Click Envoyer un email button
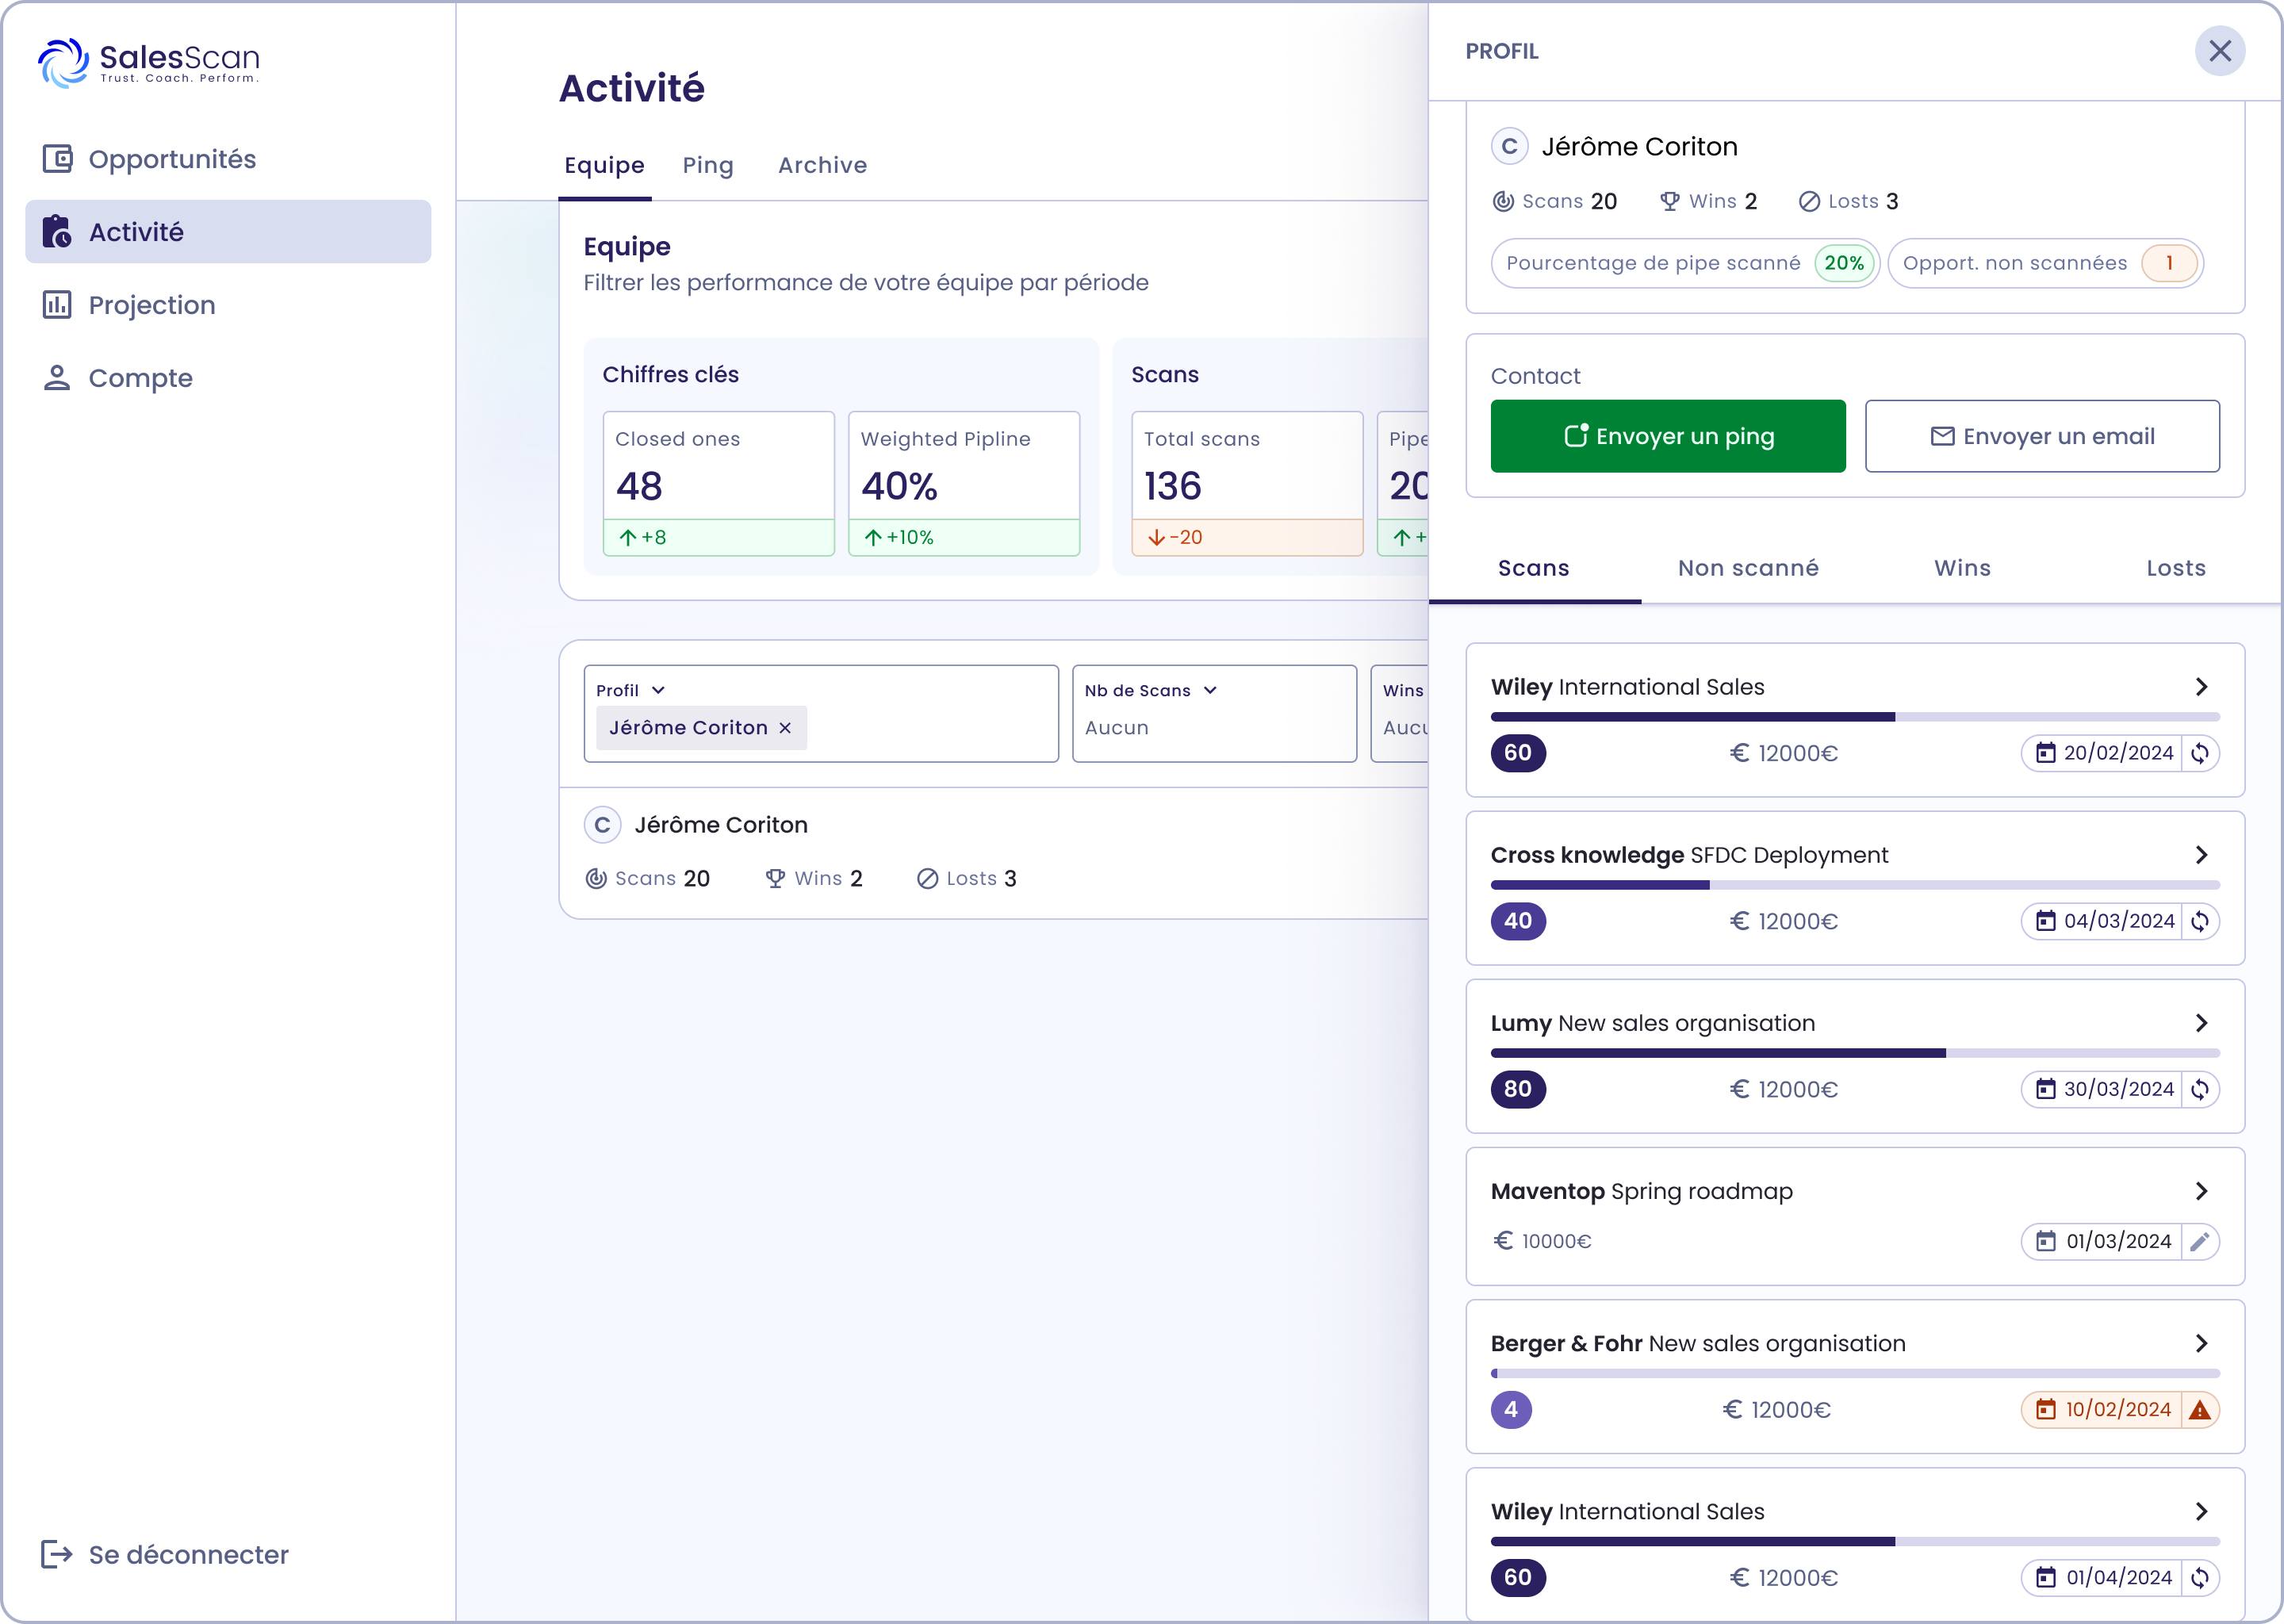 [x=2042, y=436]
